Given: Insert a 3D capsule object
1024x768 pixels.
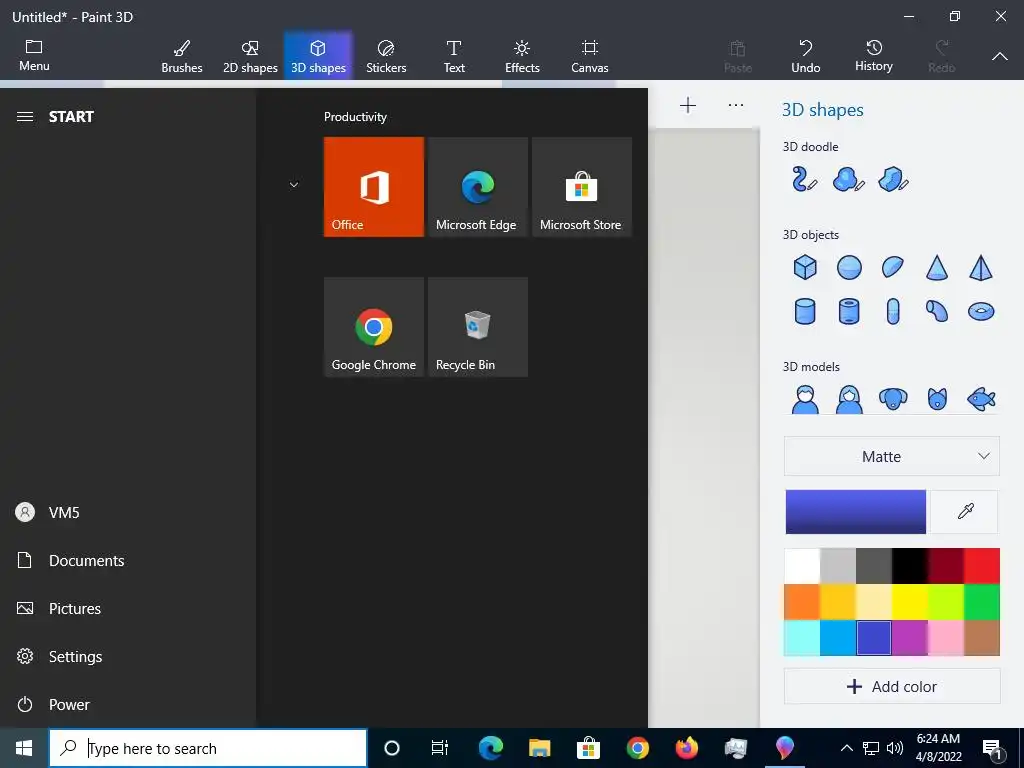Looking at the screenshot, I should pos(893,312).
